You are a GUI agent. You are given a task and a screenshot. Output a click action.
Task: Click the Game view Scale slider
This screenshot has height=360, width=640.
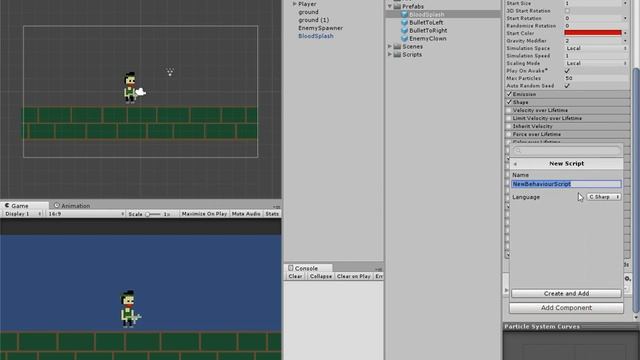[x=153, y=214]
